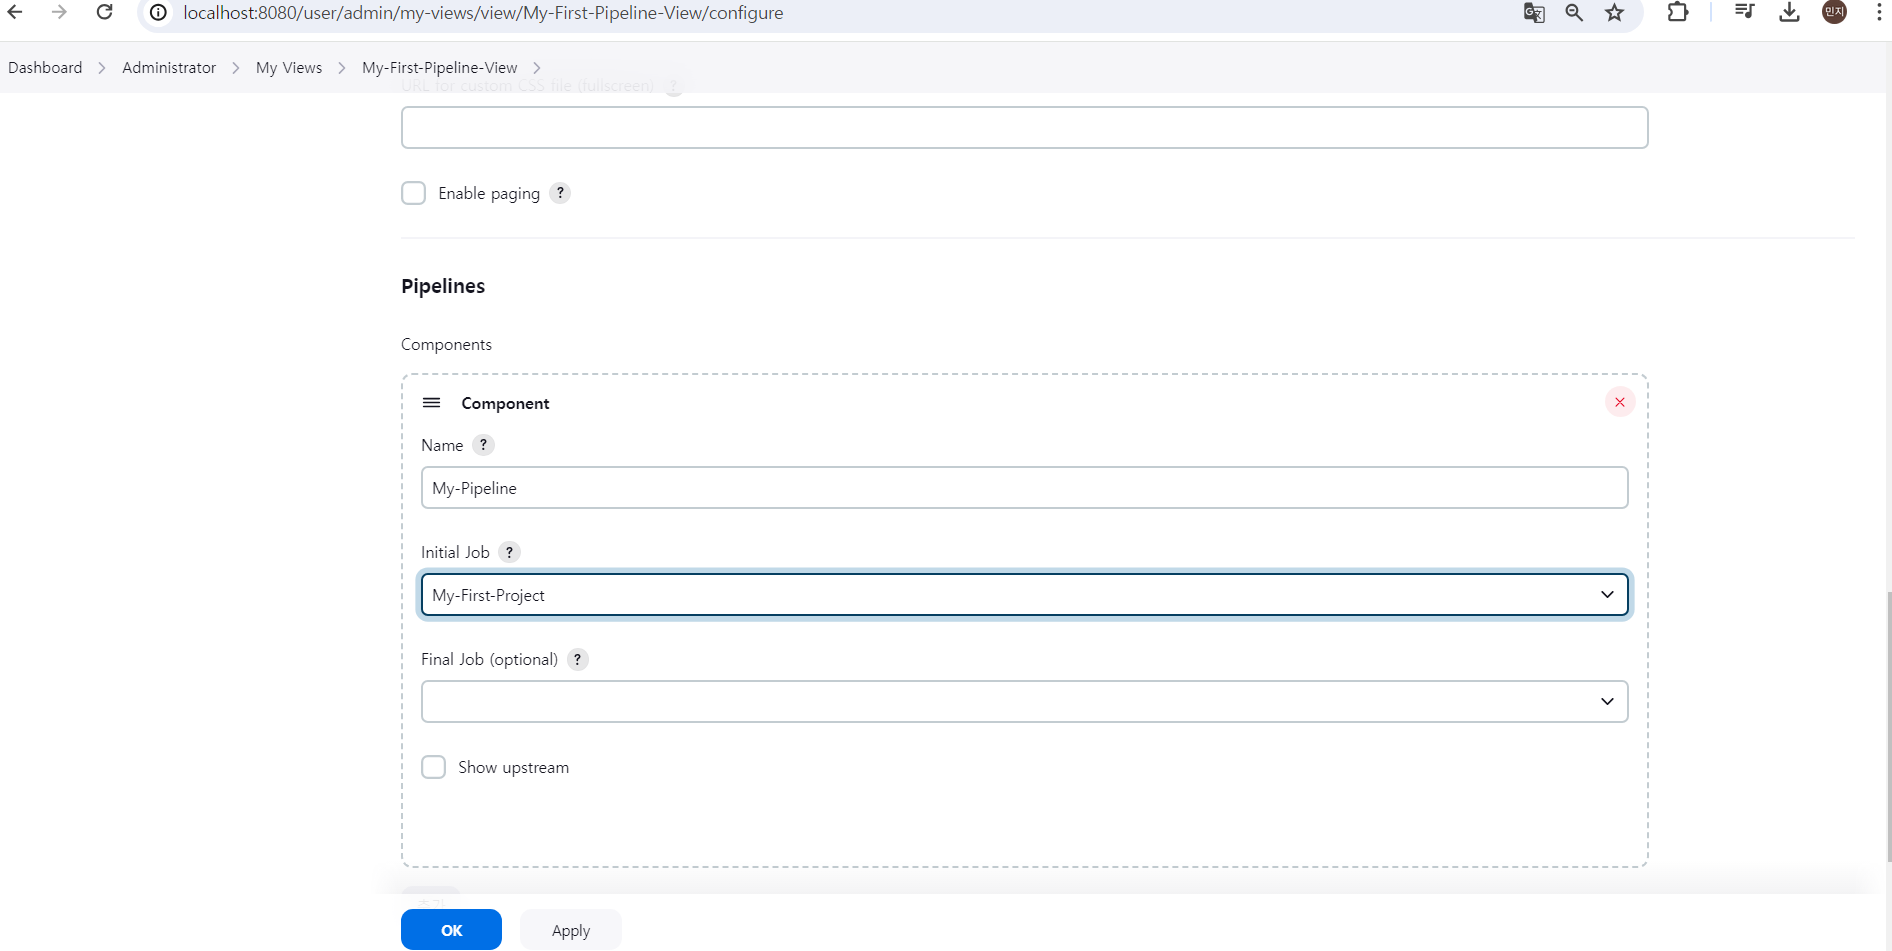Open the Final Job dropdown
The height and width of the screenshot is (951, 1892).
coord(1024,702)
